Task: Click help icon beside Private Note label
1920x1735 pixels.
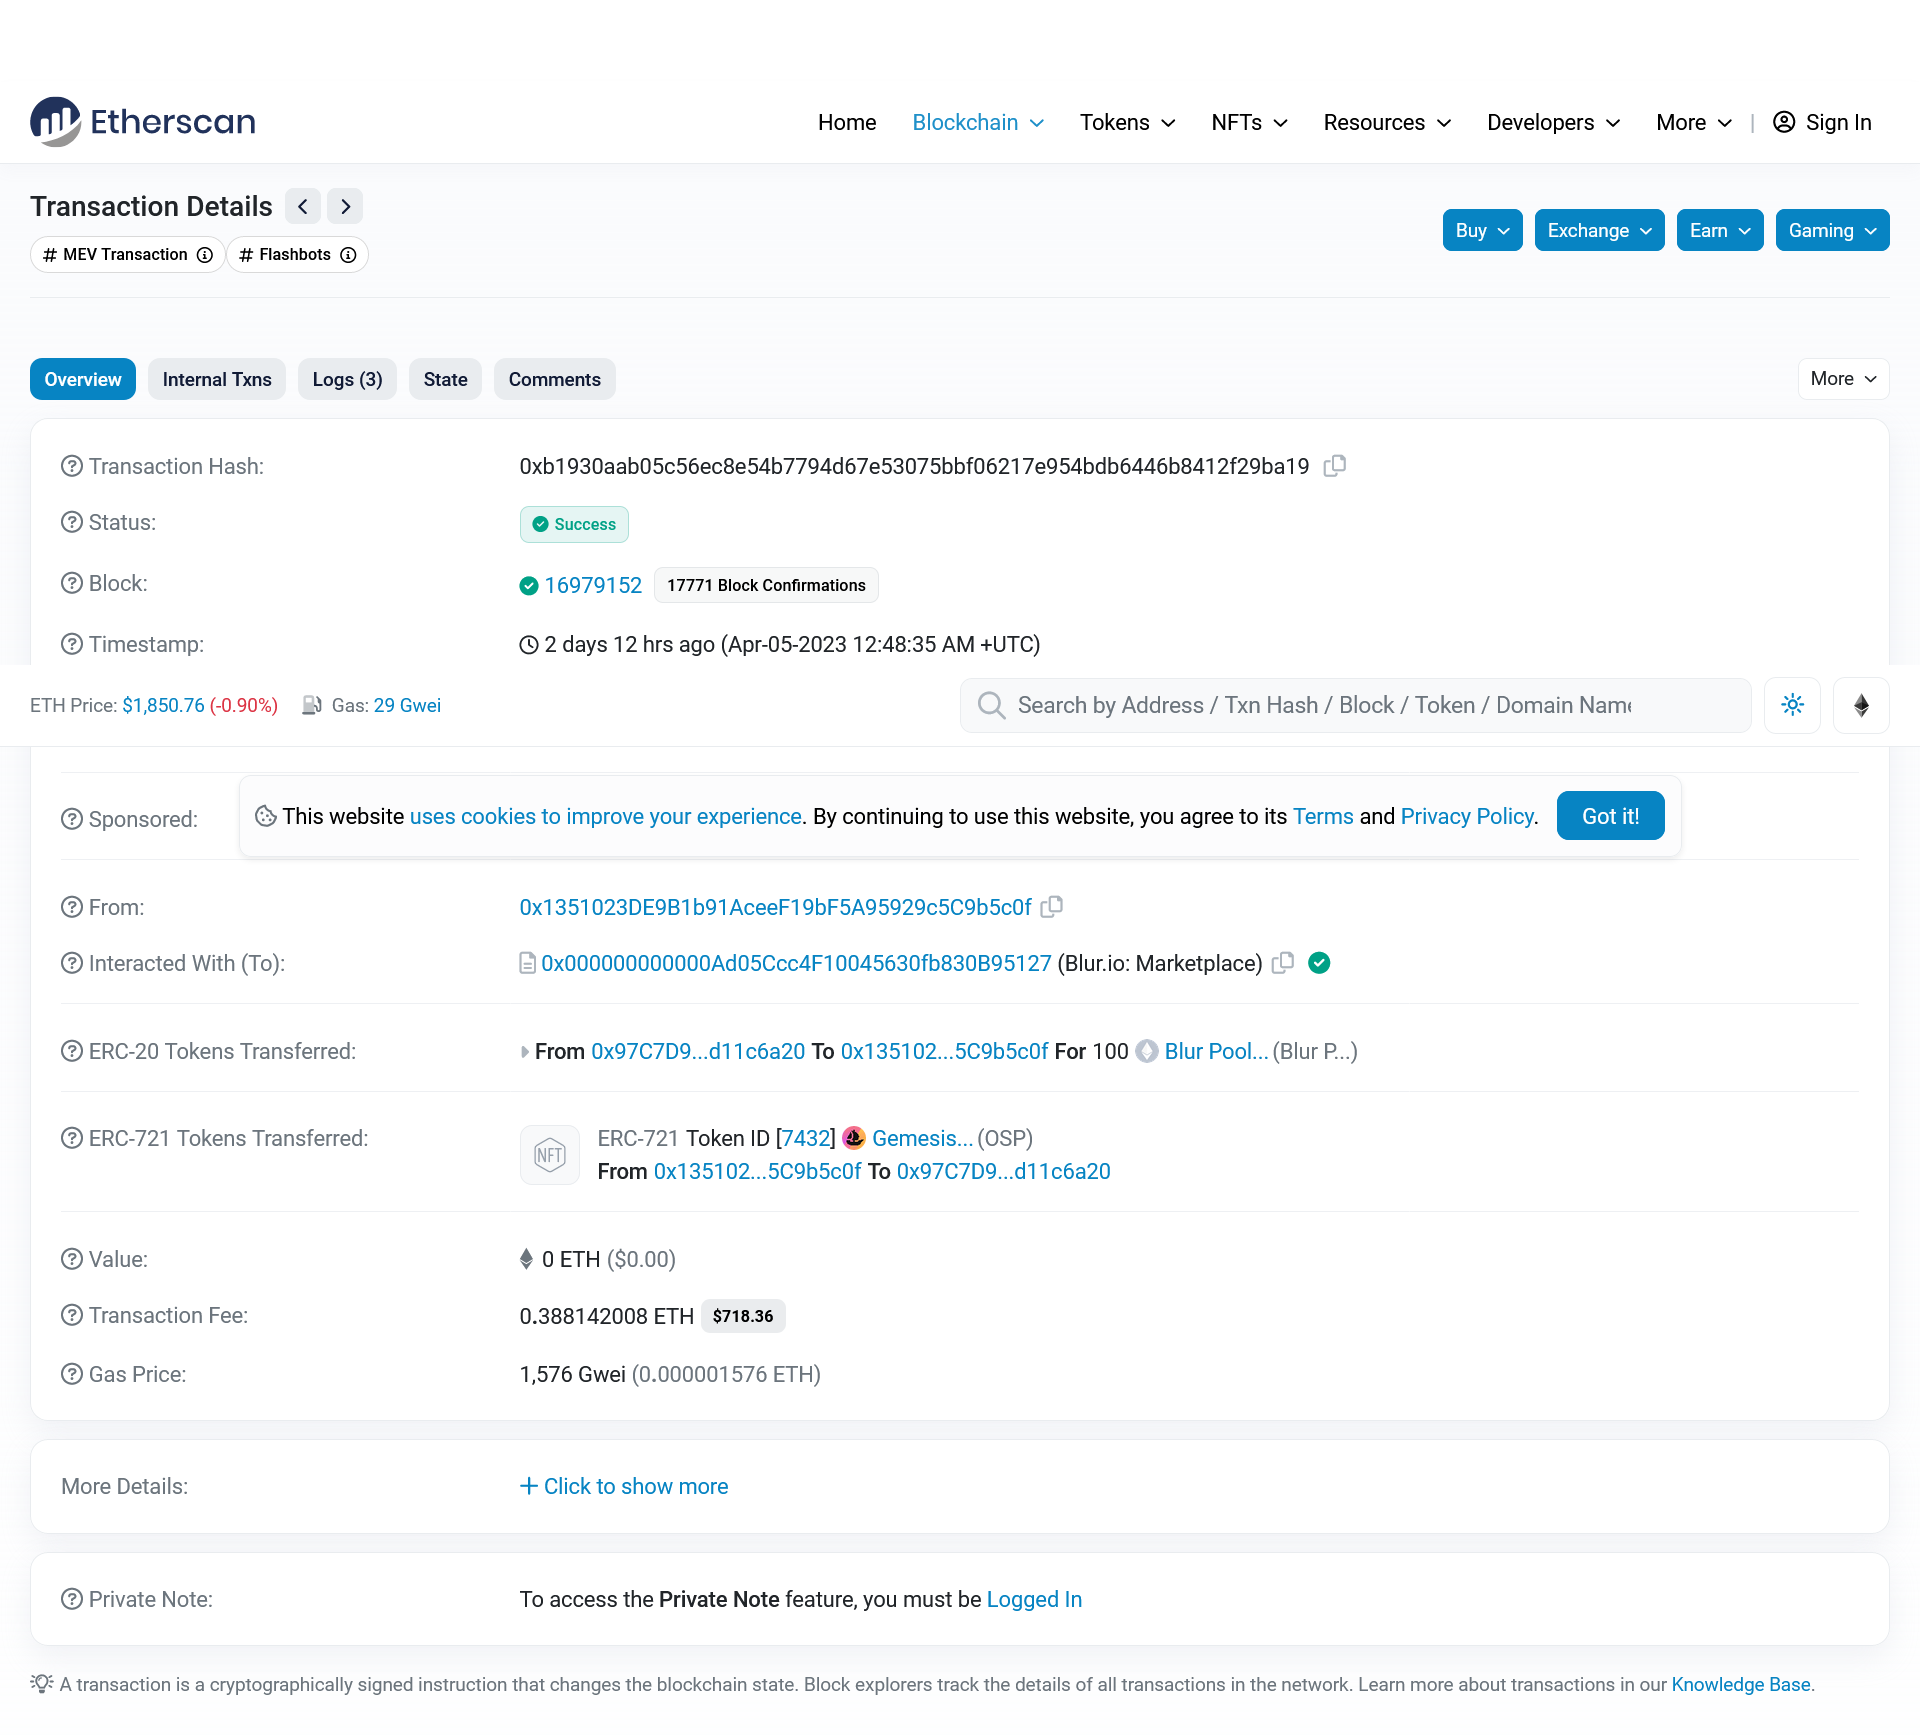Action: click(x=72, y=1599)
